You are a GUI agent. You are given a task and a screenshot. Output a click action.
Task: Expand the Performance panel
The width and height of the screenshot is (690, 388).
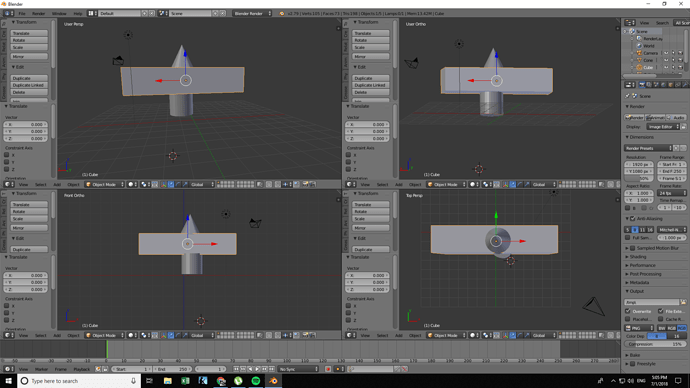[642, 265]
